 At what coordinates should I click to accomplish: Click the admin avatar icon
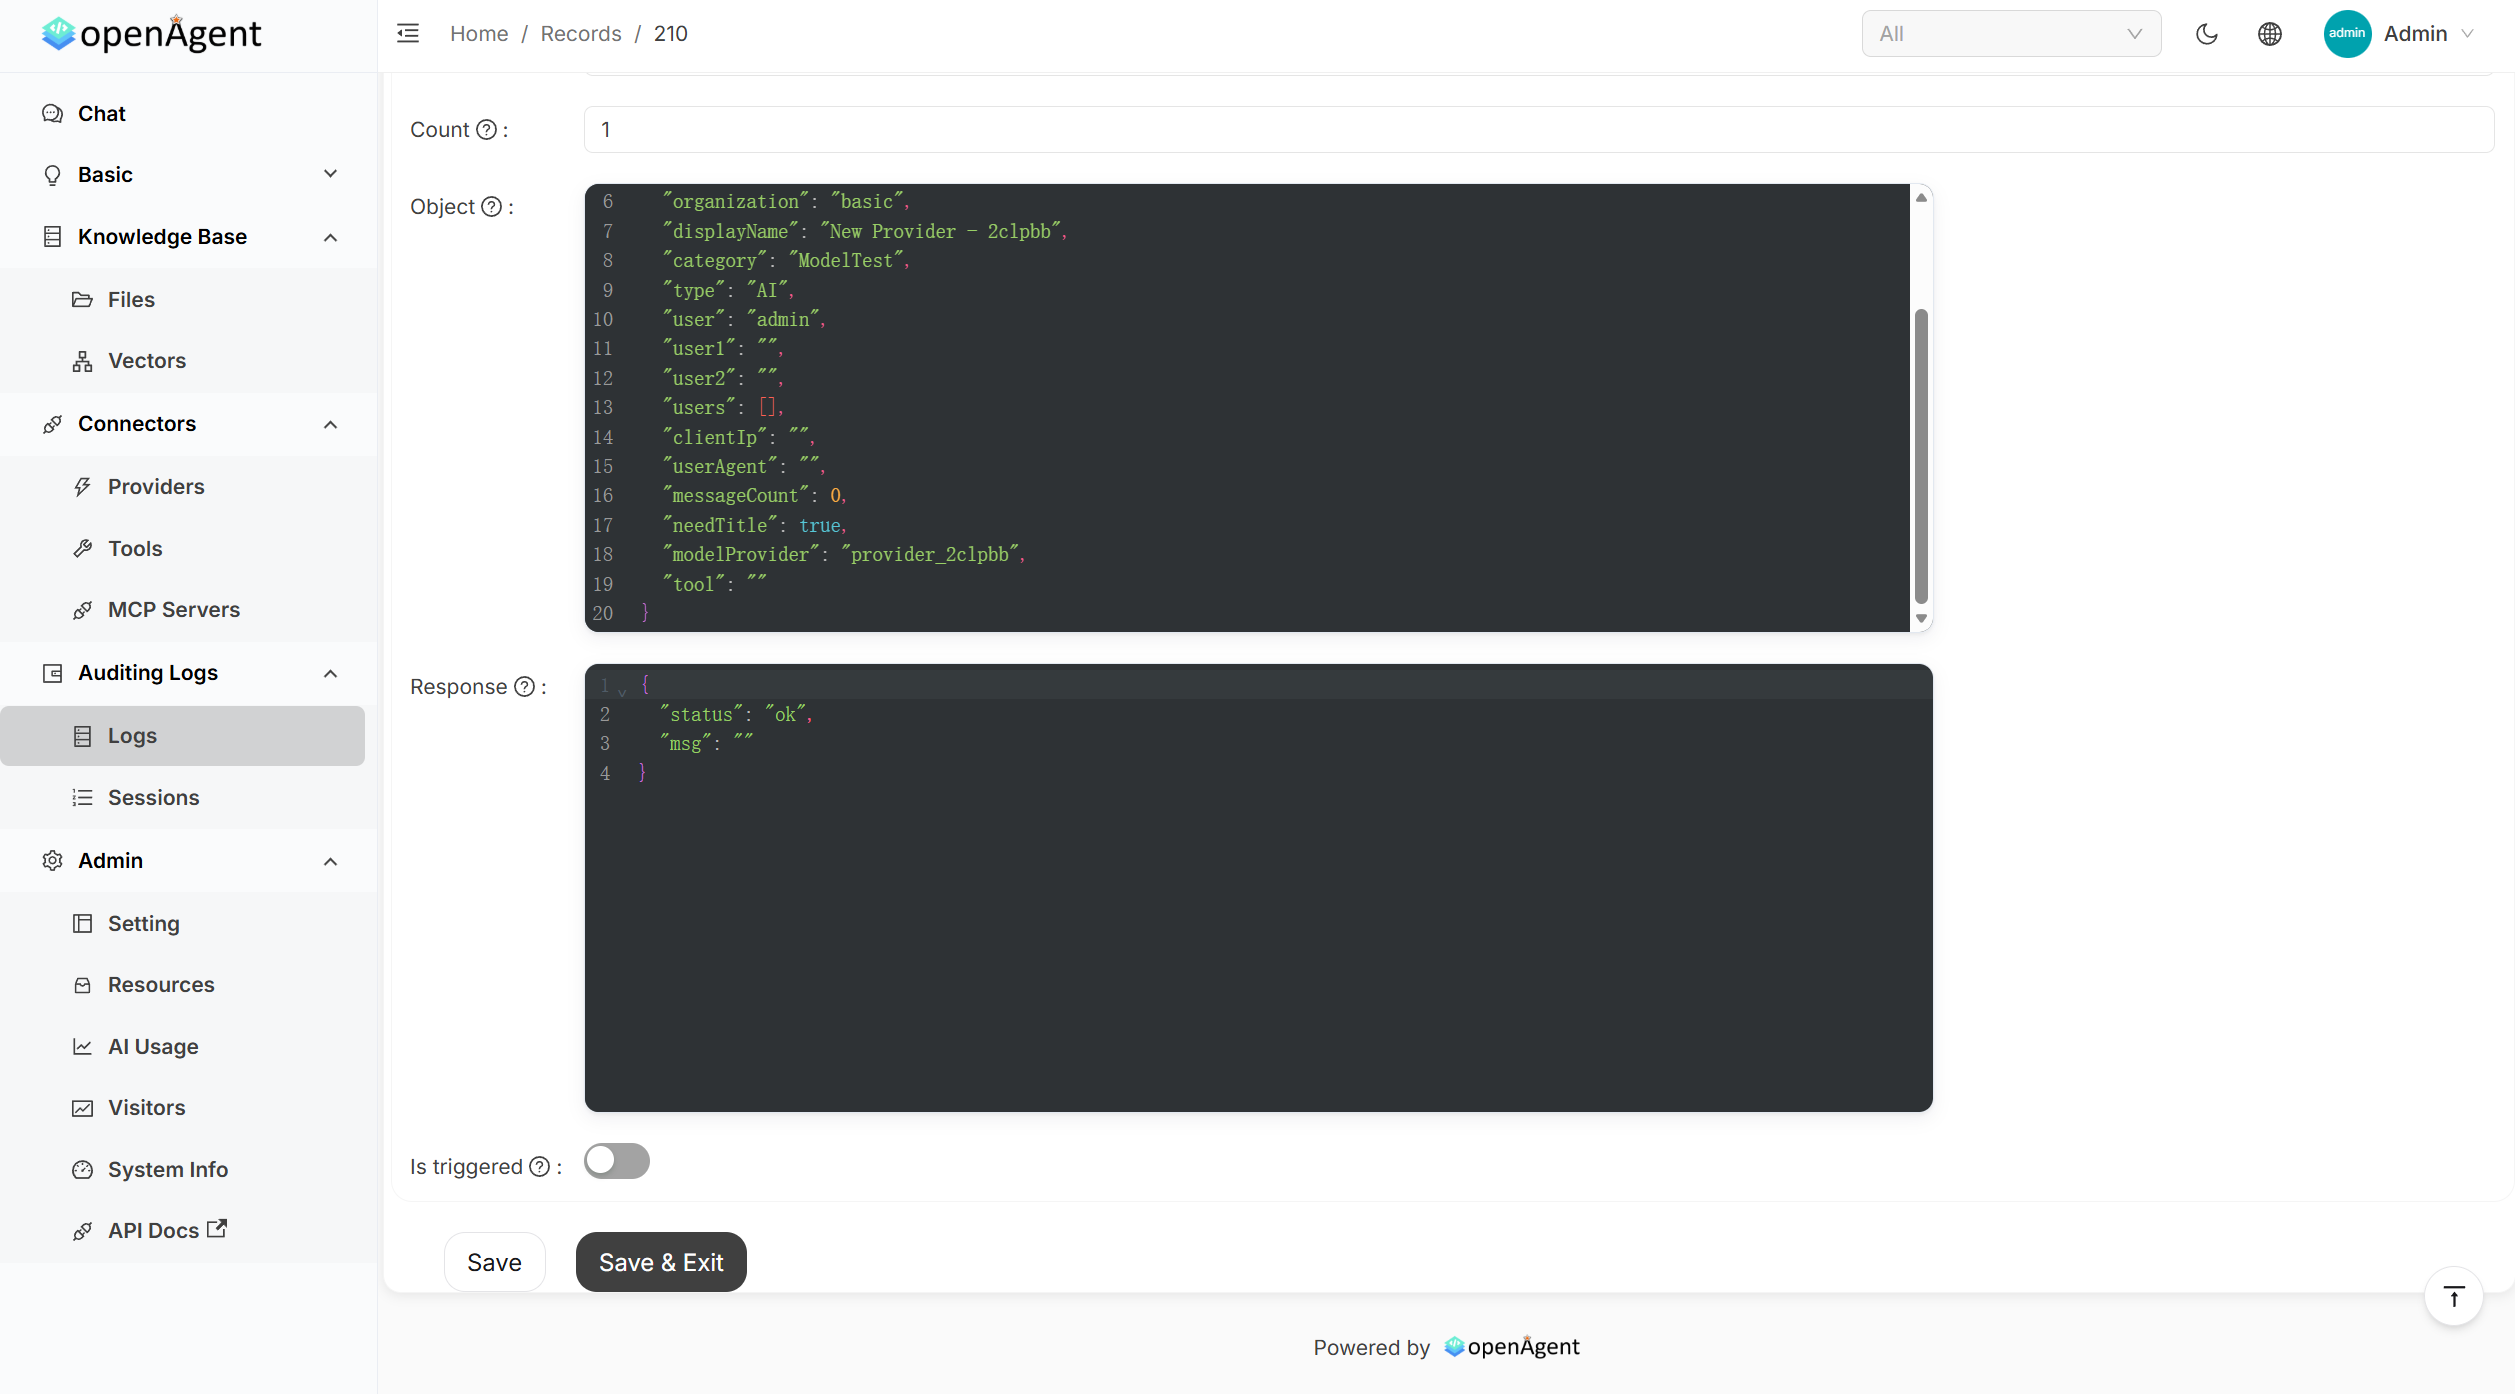point(2347,34)
